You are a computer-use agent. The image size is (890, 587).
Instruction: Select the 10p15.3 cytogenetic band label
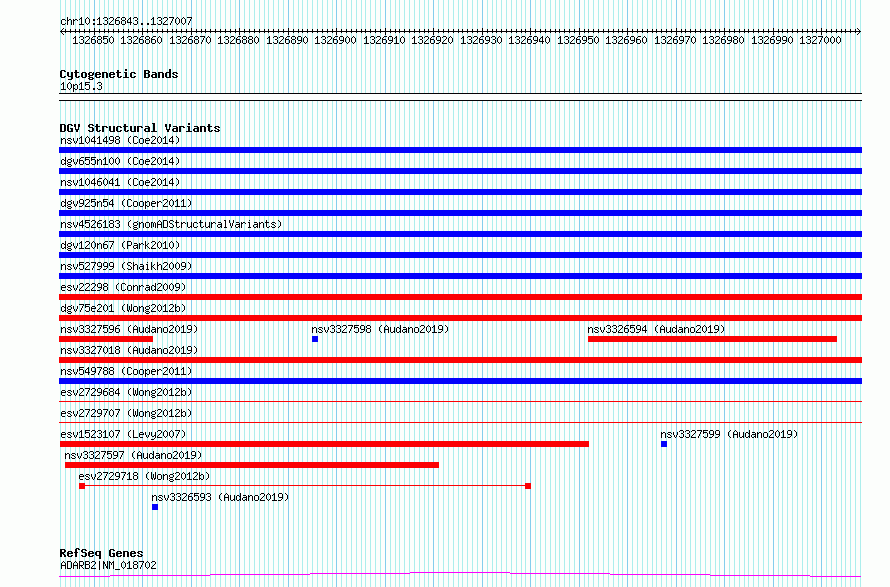coord(81,86)
